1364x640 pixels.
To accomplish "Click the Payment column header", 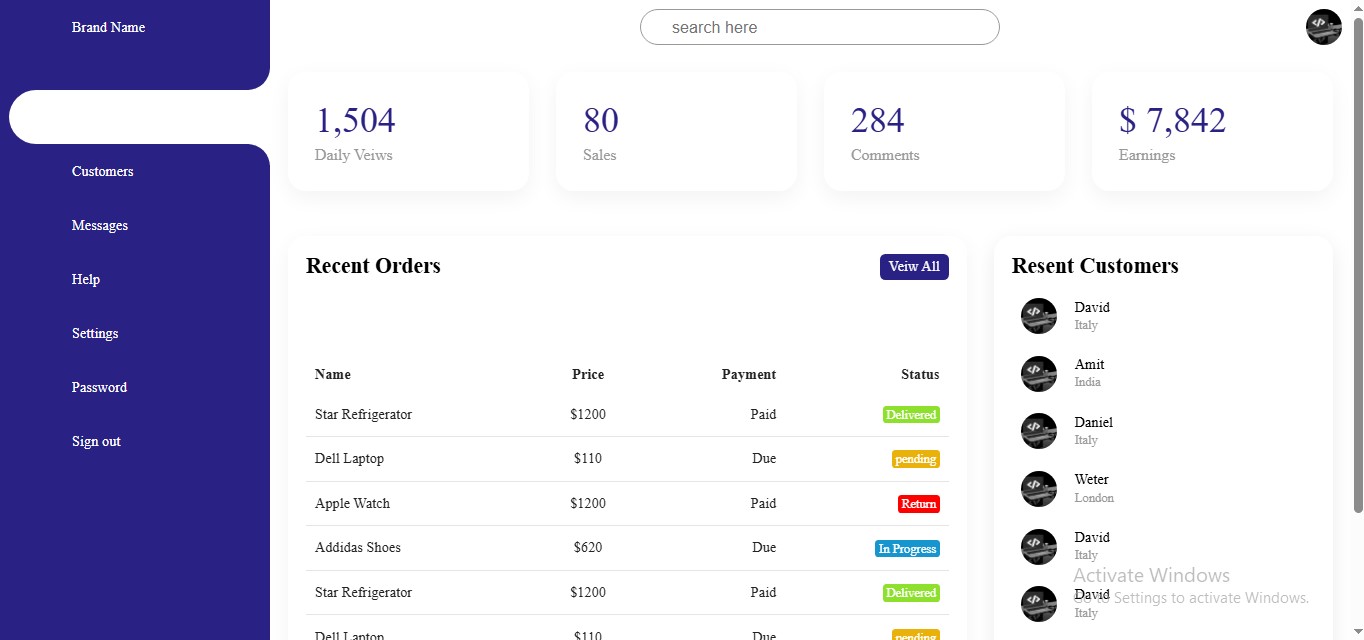I will [749, 374].
